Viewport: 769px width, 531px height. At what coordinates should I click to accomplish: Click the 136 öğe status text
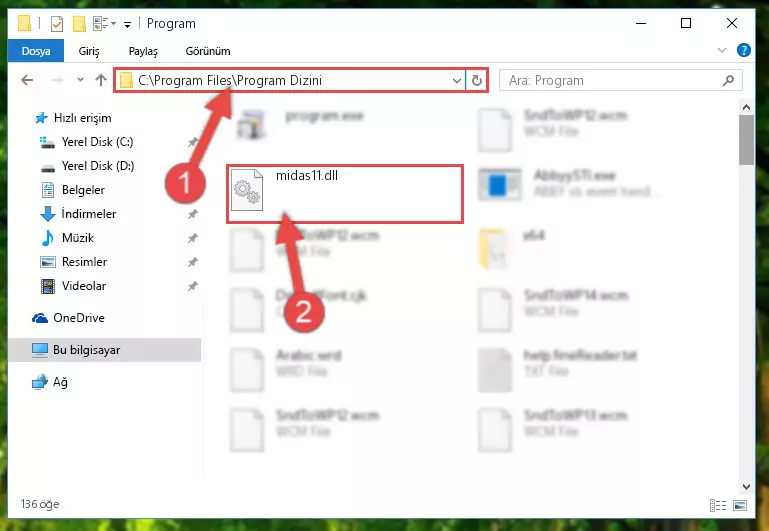[x=40, y=504]
